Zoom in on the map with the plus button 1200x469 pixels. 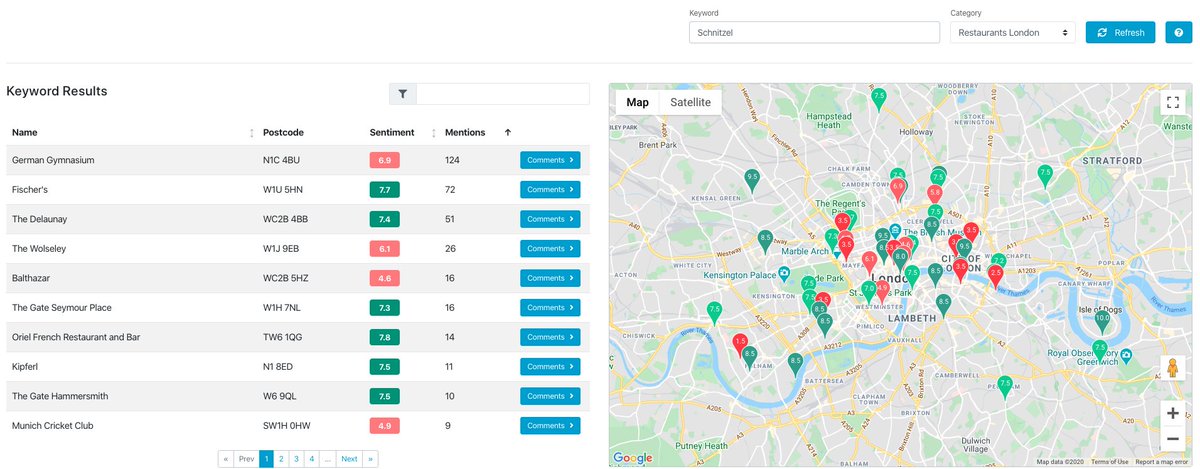click(x=1173, y=412)
